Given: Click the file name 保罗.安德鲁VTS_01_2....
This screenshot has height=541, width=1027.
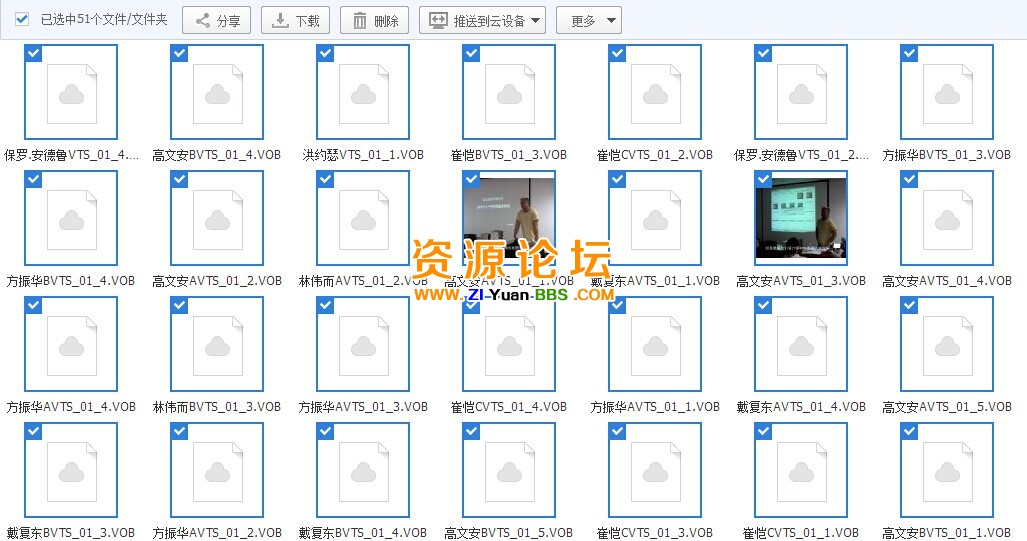Looking at the screenshot, I should [x=801, y=155].
